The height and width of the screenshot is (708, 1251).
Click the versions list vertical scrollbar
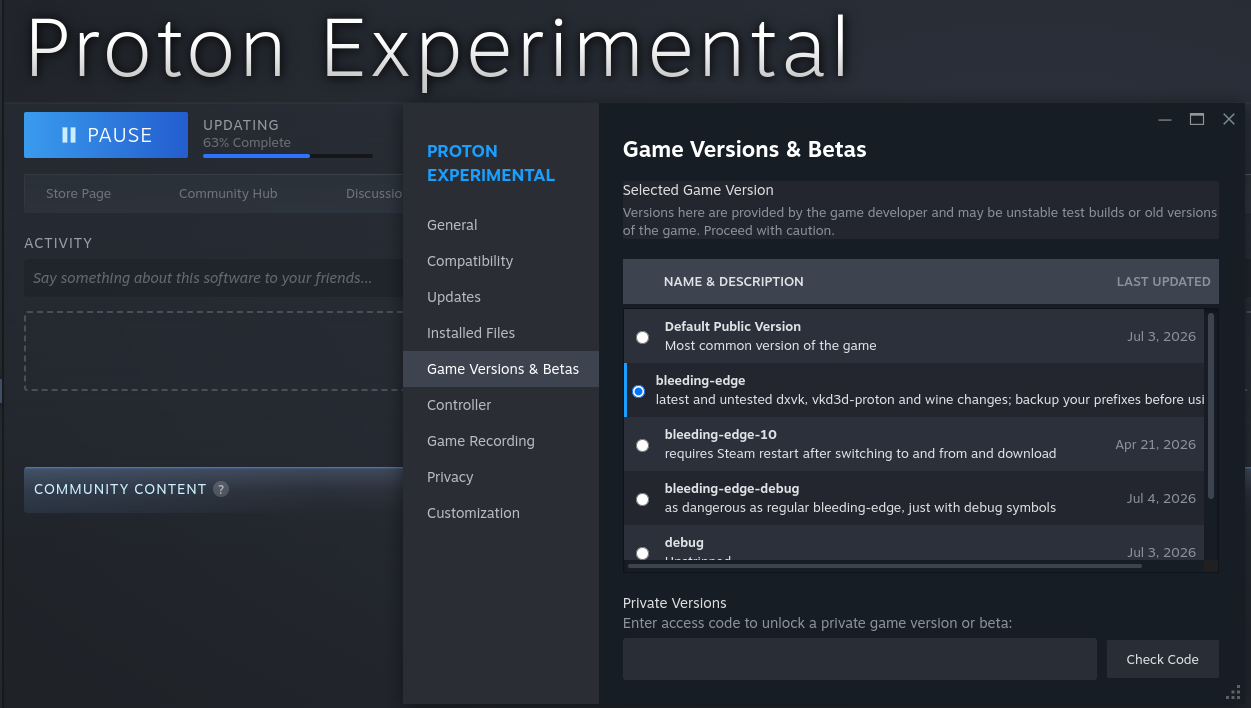(x=1211, y=406)
